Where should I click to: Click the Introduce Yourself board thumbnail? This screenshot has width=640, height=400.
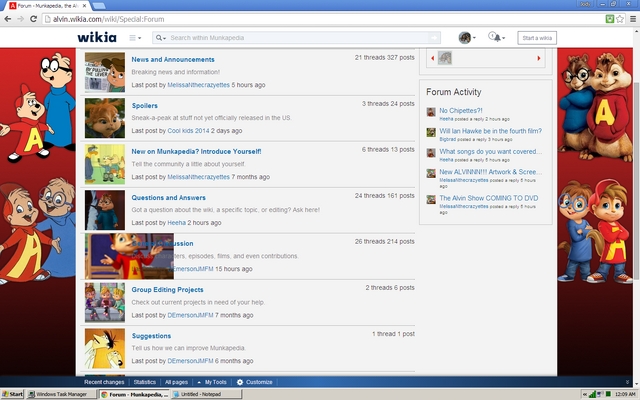105,164
